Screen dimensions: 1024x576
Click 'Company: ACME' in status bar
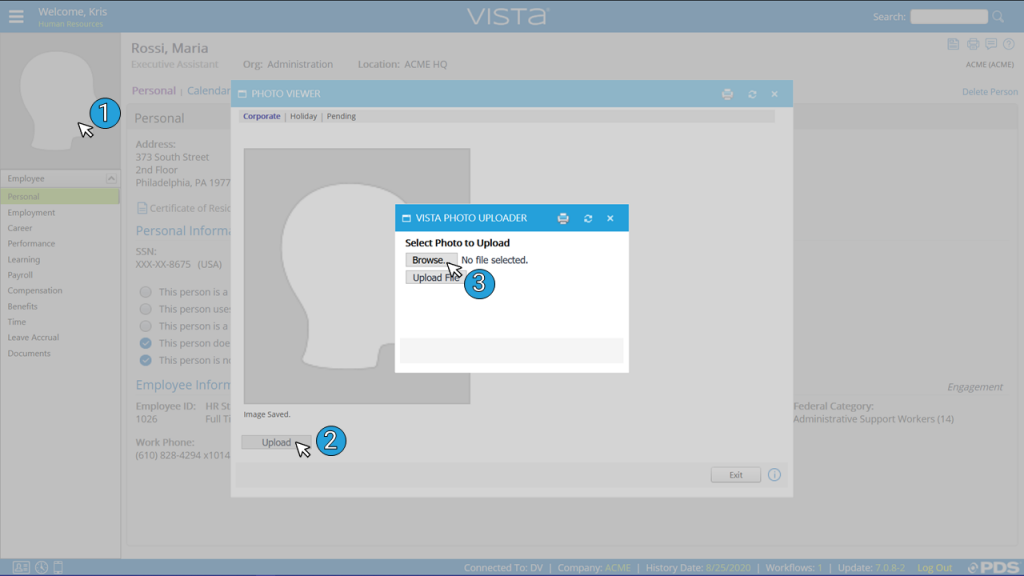pos(594,568)
